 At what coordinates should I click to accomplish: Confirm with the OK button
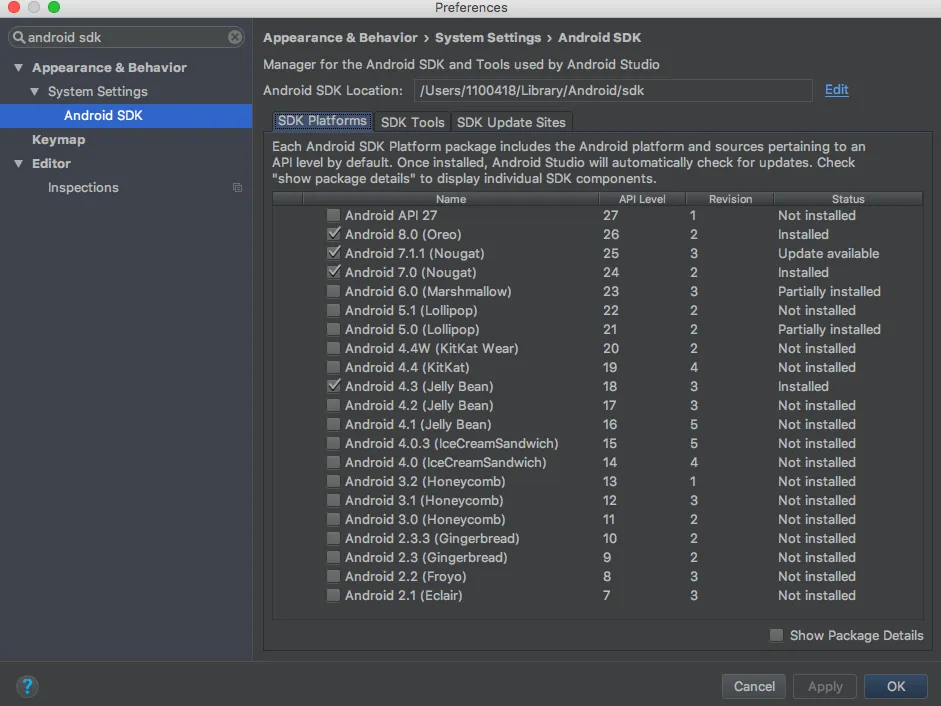[895, 686]
